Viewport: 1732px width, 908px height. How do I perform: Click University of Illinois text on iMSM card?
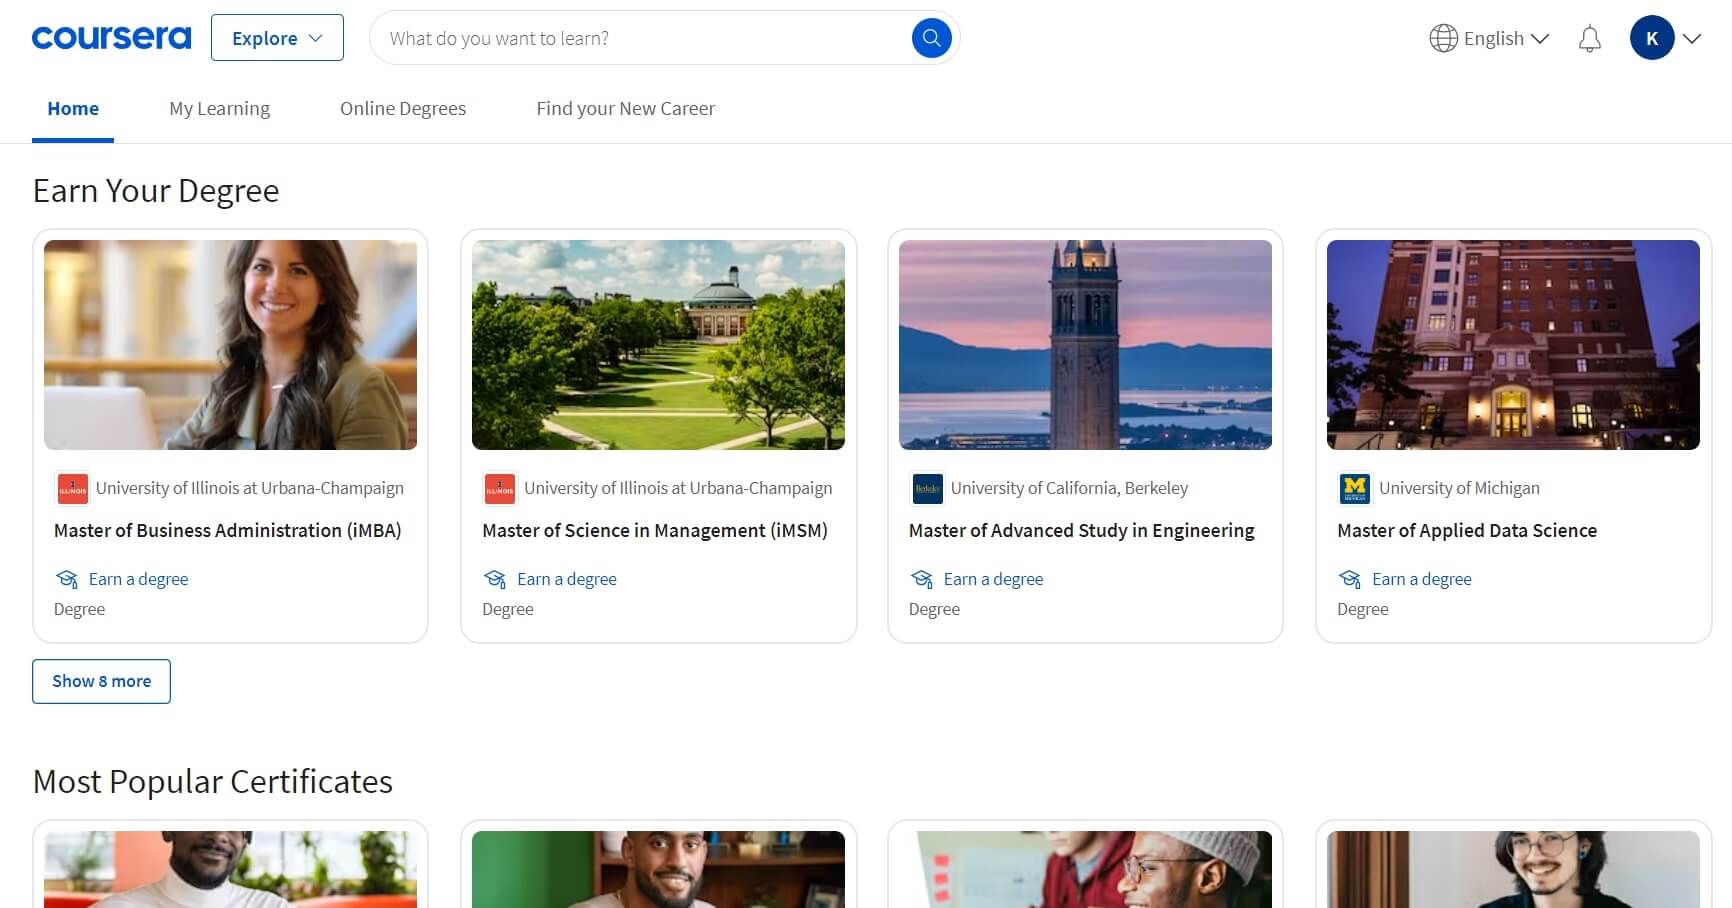click(x=678, y=488)
